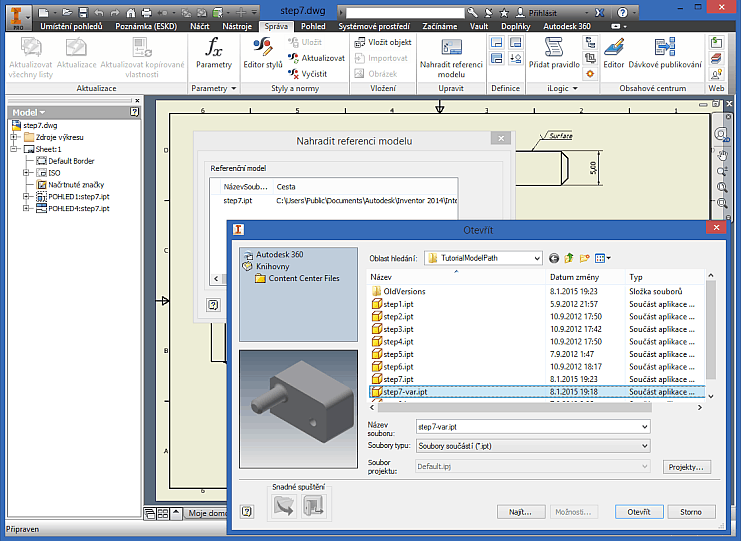
Task: Click the part preview thumbnail
Action: click(x=298, y=409)
